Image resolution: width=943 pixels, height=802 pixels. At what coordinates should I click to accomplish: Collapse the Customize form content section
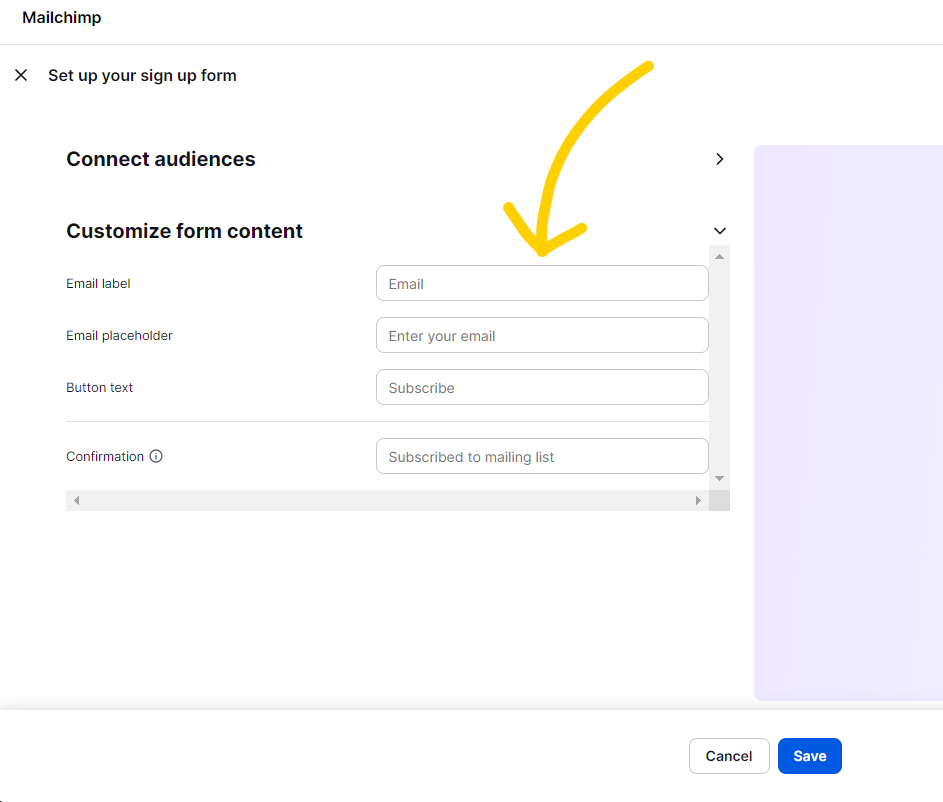point(719,231)
